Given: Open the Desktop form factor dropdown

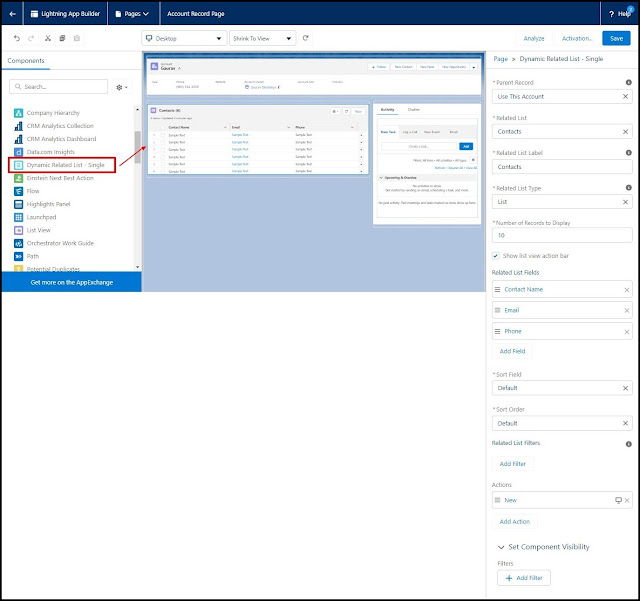Looking at the screenshot, I should tap(184, 38).
